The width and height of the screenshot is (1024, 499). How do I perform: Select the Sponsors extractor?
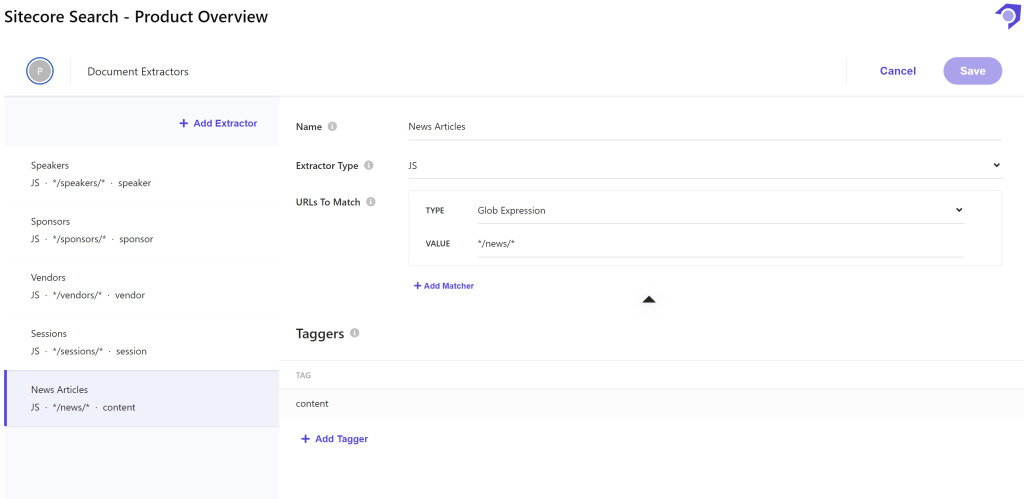point(142,231)
